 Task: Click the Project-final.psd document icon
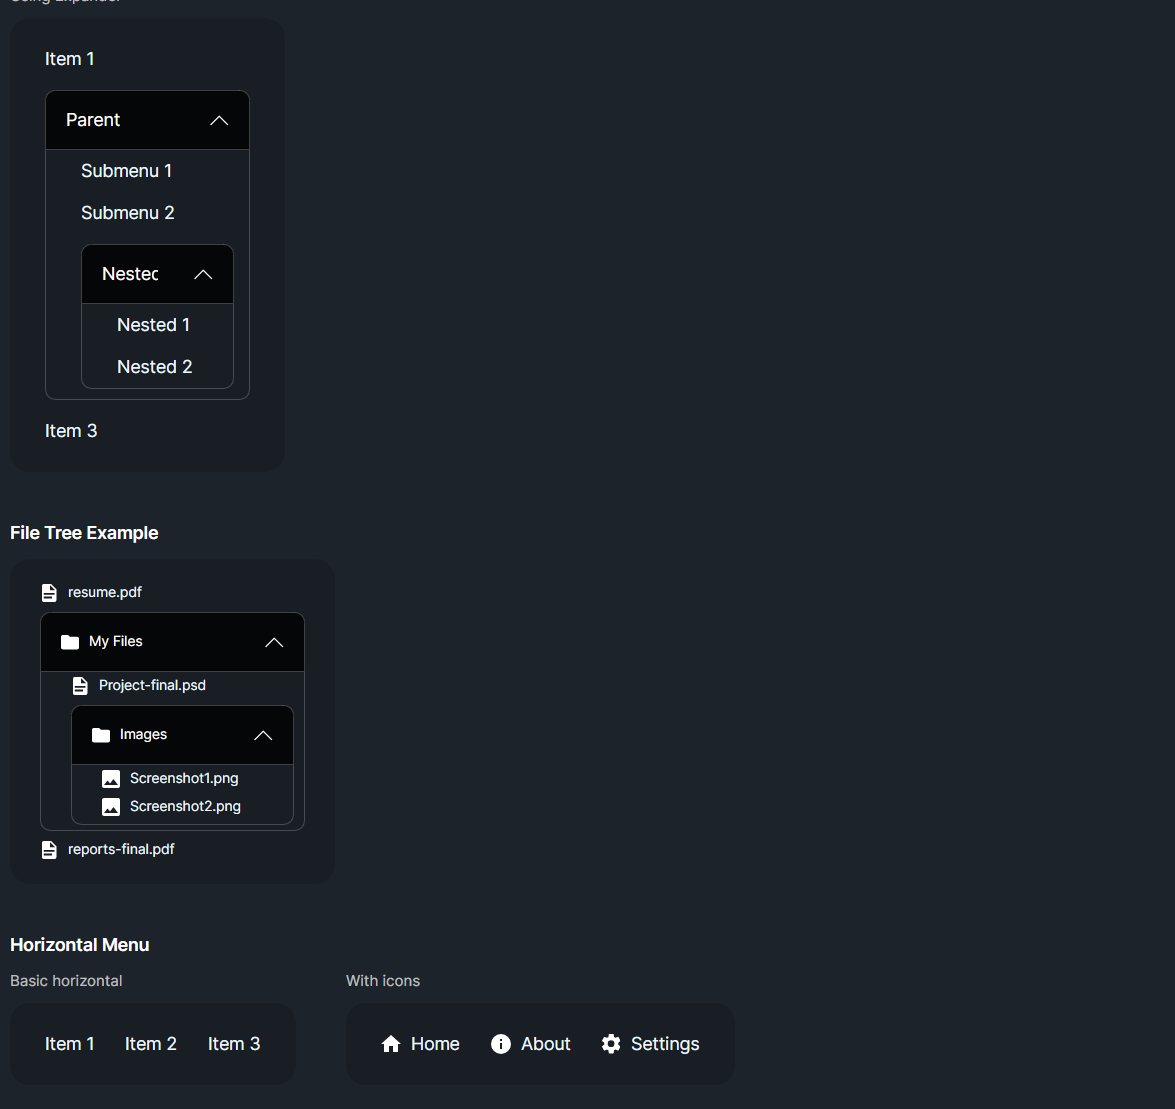[80, 685]
